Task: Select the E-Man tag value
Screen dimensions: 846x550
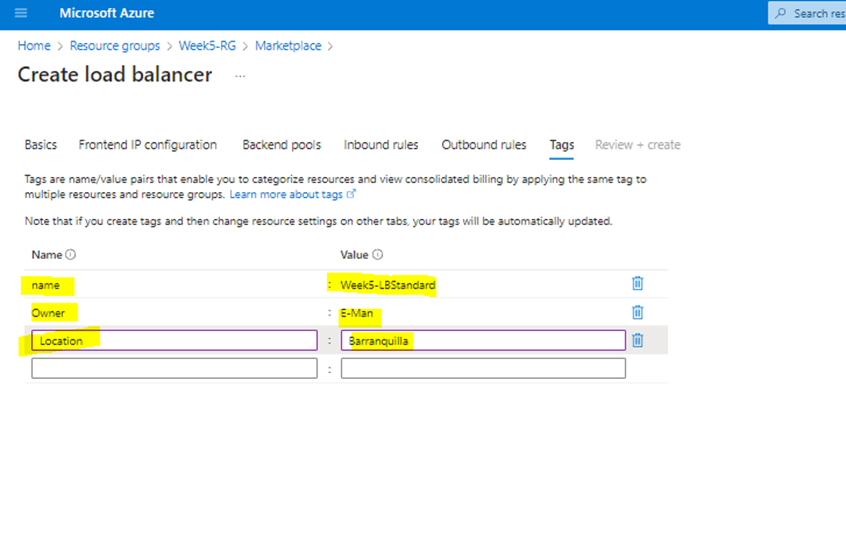Action: tap(357, 313)
